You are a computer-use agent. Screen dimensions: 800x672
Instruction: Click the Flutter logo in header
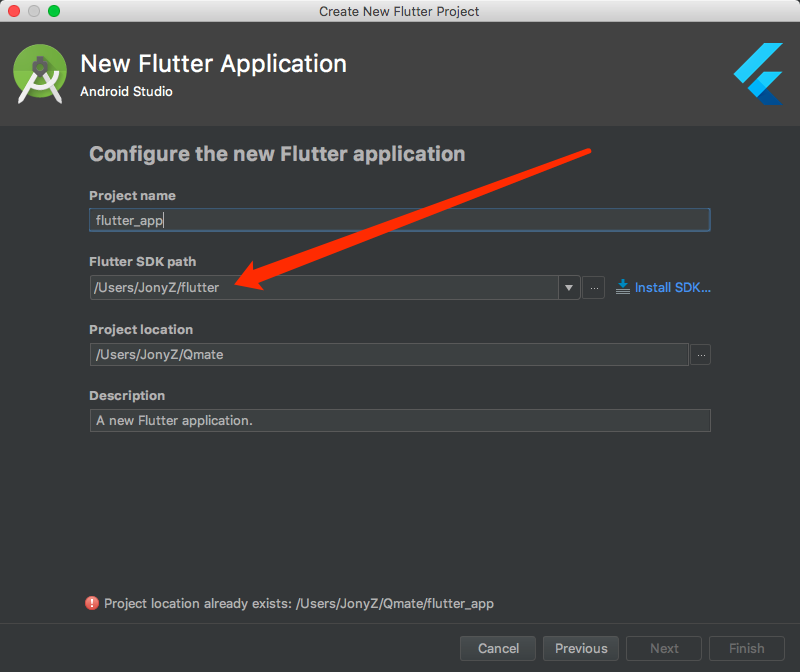click(759, 74)
